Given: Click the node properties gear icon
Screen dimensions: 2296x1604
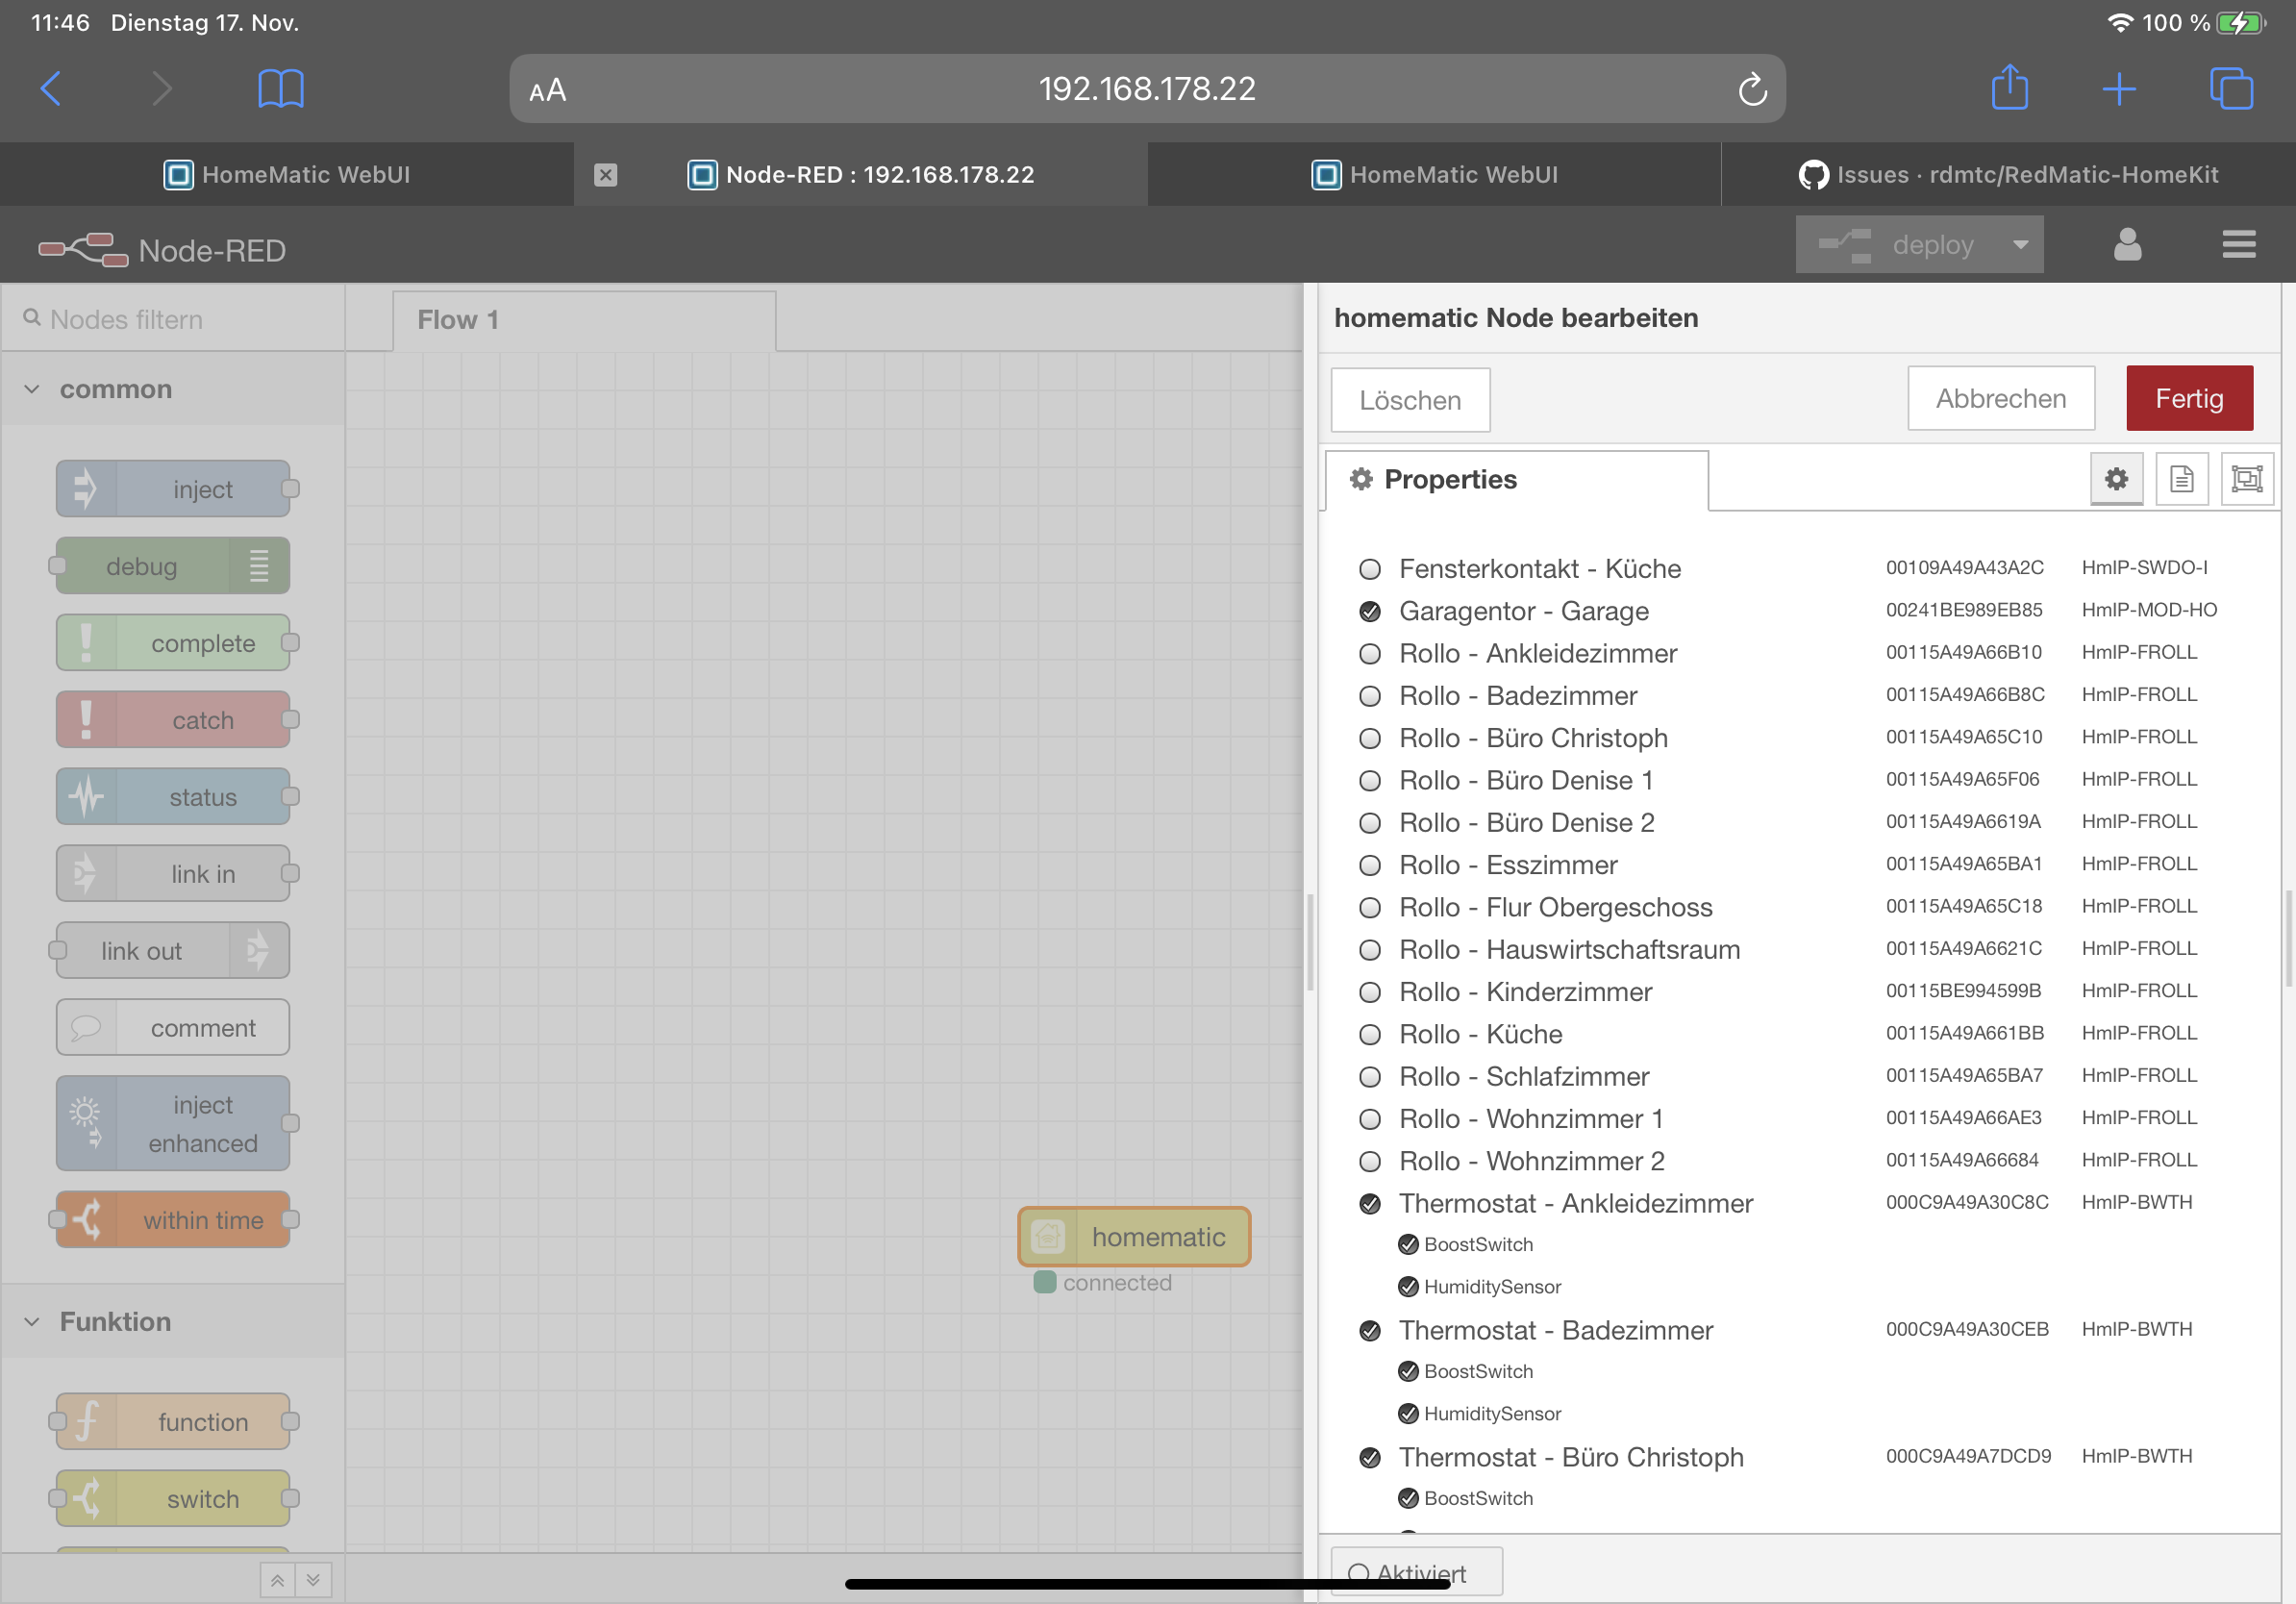Looking at the screenshot, I should (x=2116, y=479).
